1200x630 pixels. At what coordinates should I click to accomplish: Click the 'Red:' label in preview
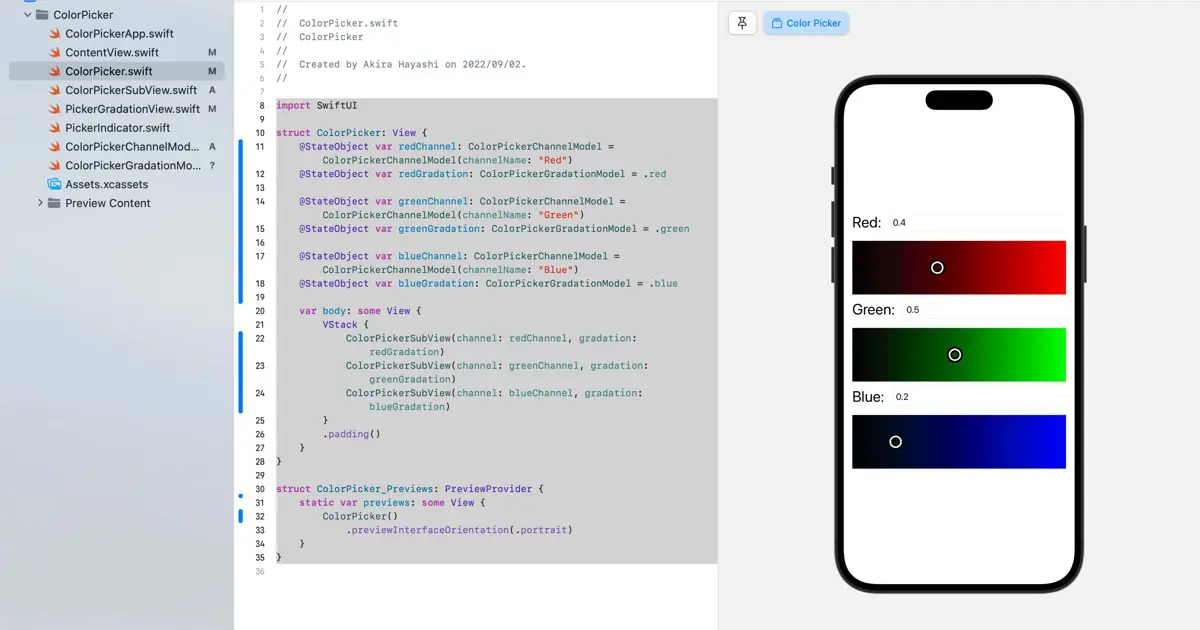point(866,223)
